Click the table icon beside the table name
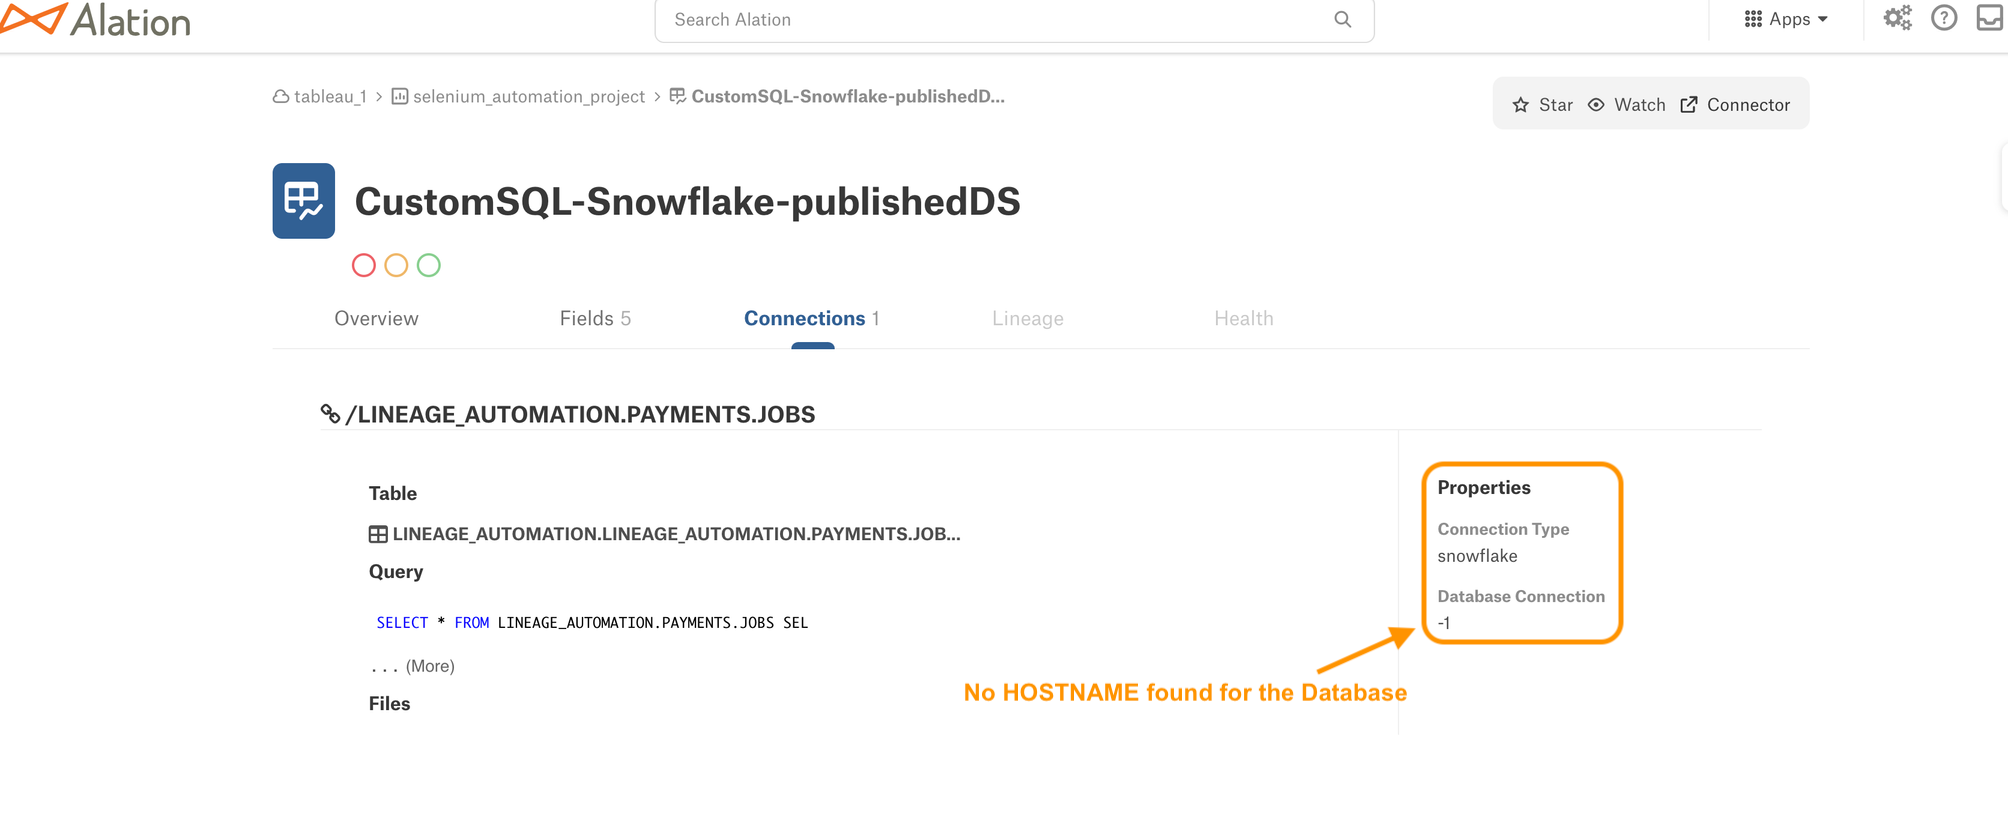 pyautogui.click(x=378, y=534)
